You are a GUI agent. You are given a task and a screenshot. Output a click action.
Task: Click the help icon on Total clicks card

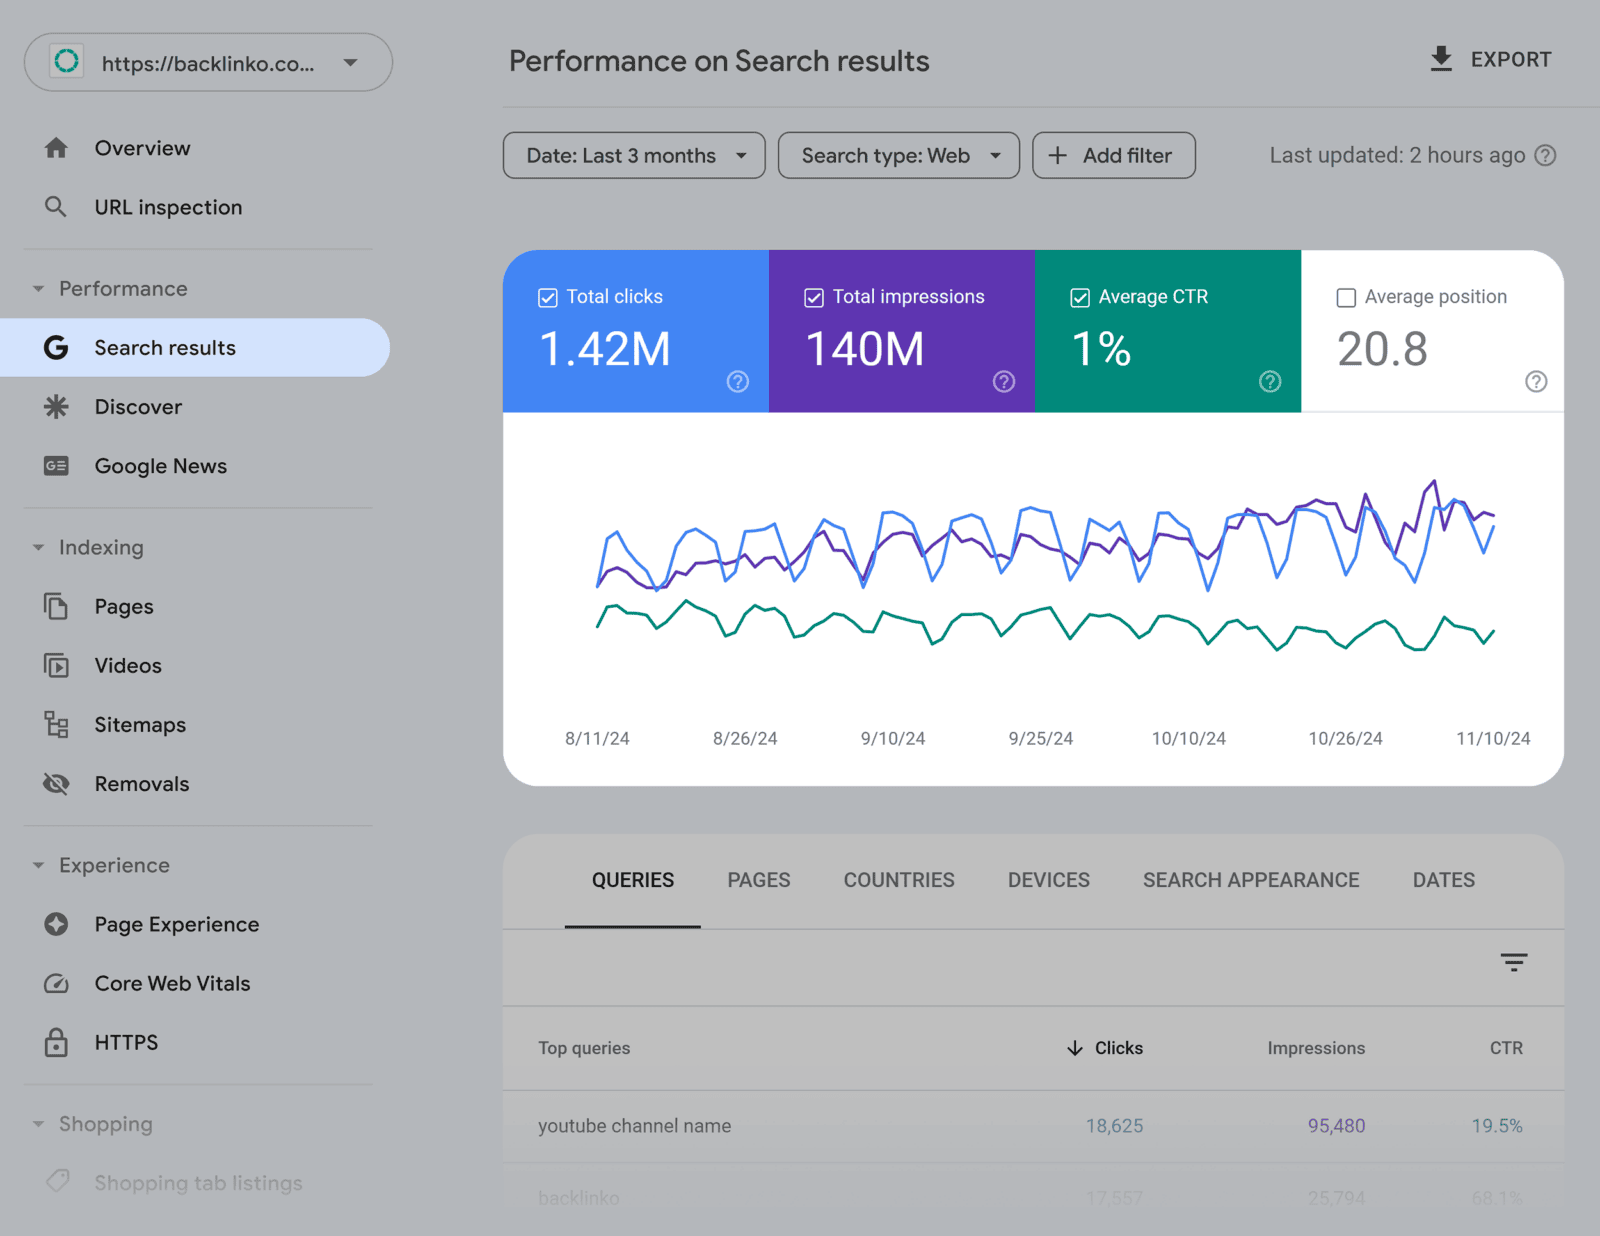[738, 381]
